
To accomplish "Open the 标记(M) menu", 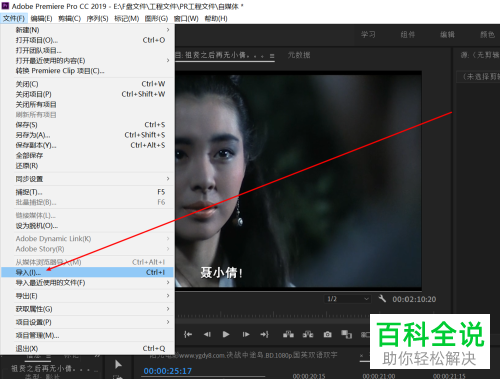I will coord(126,18).
